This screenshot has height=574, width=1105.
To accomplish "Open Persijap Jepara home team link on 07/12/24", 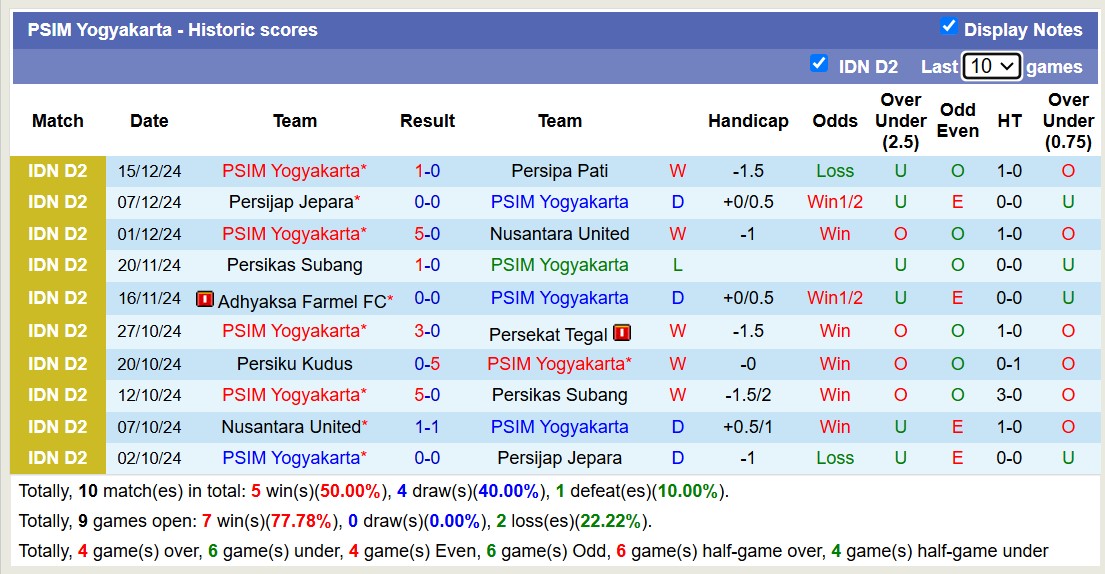I will pyautogui.click(x=290, y=202).
